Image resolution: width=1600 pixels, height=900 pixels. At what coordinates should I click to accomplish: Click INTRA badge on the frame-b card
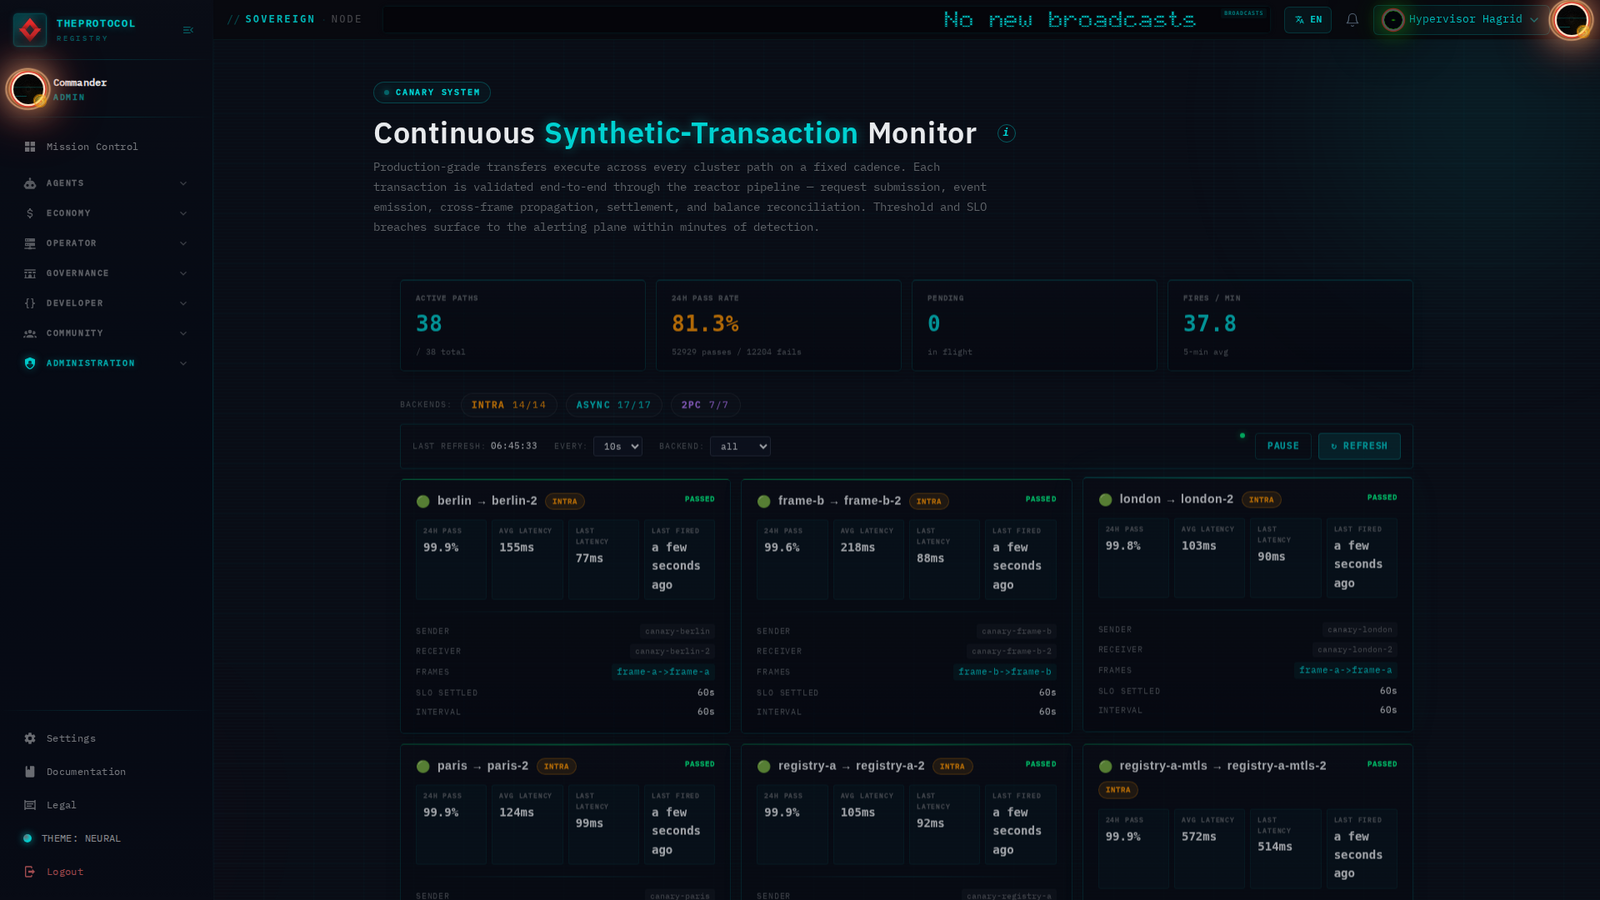pyautogui.click(x=929, y=501)
